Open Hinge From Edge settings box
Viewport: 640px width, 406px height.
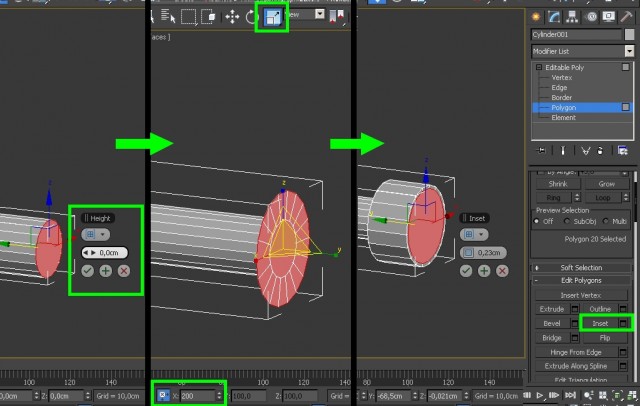pos(623,352)
